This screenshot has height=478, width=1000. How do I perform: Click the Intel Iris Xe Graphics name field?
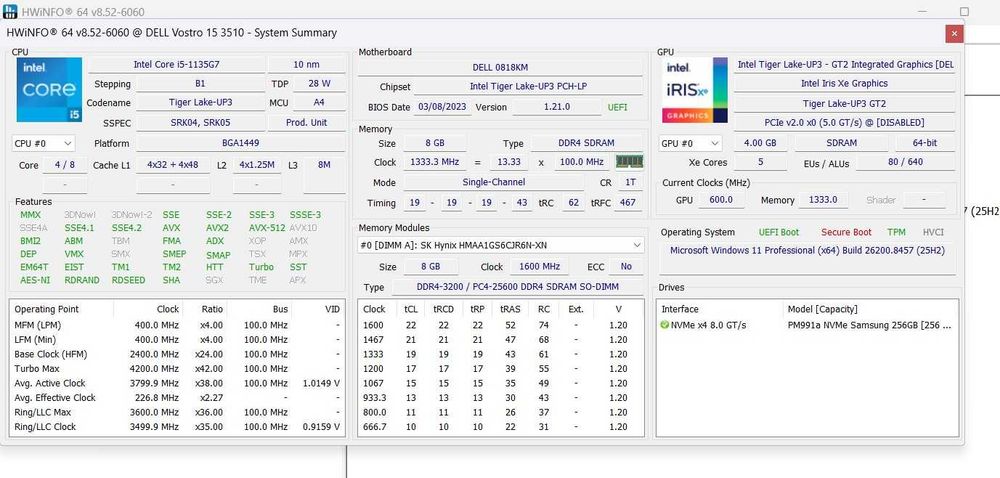click(x=844, y=83)
